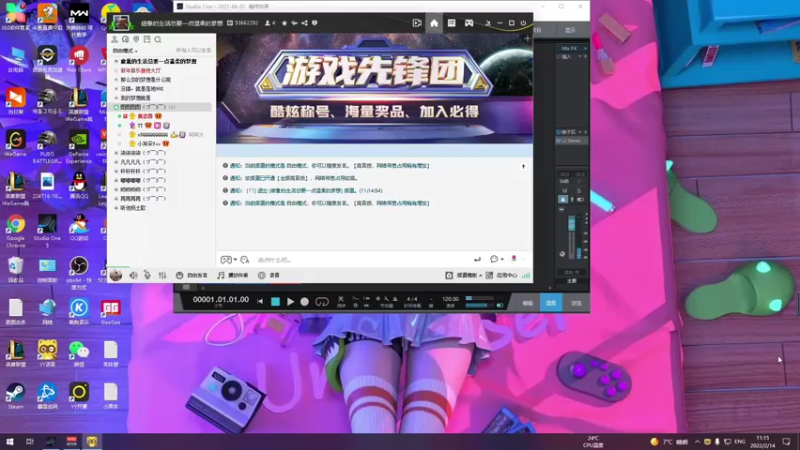Collapse the highlighted channel with 4 members
Viewport: 800px width, 450px height.
click(116, 107)
